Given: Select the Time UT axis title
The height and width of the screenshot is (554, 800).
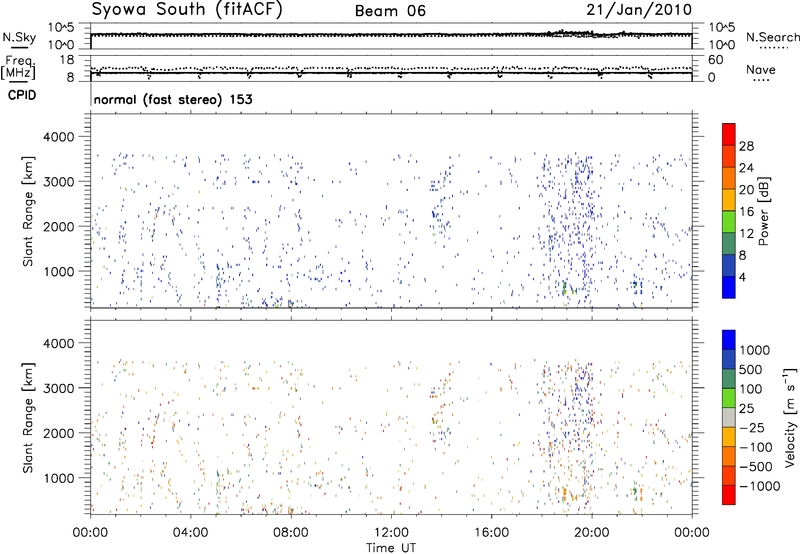Looking at the screenshot, I should (x=391, y=548).
